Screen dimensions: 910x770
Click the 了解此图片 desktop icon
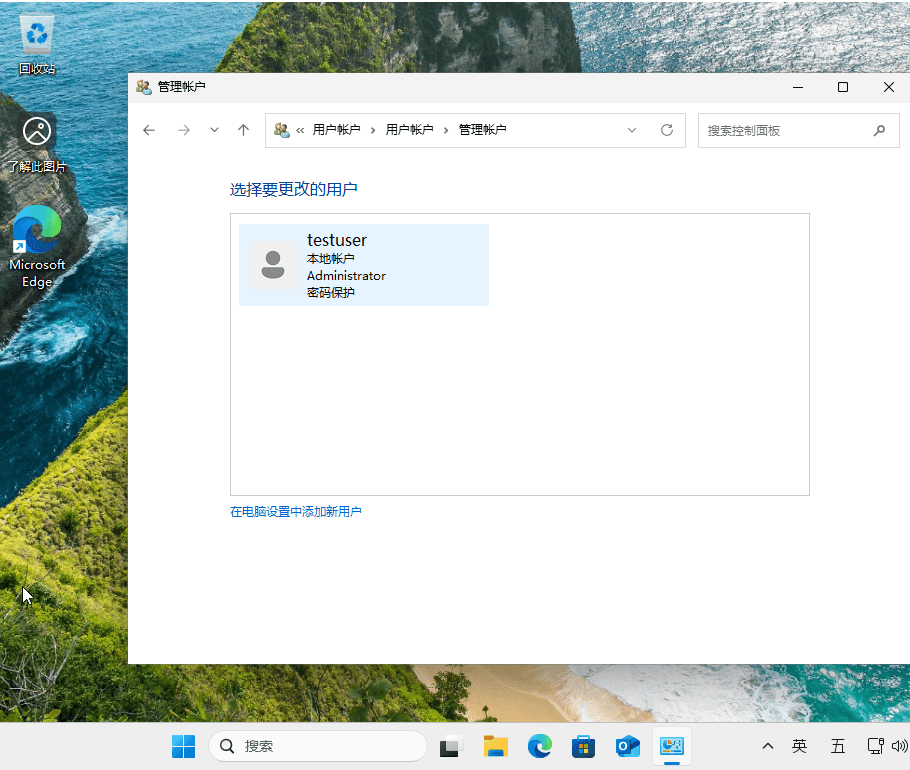[x=37, y=144]
